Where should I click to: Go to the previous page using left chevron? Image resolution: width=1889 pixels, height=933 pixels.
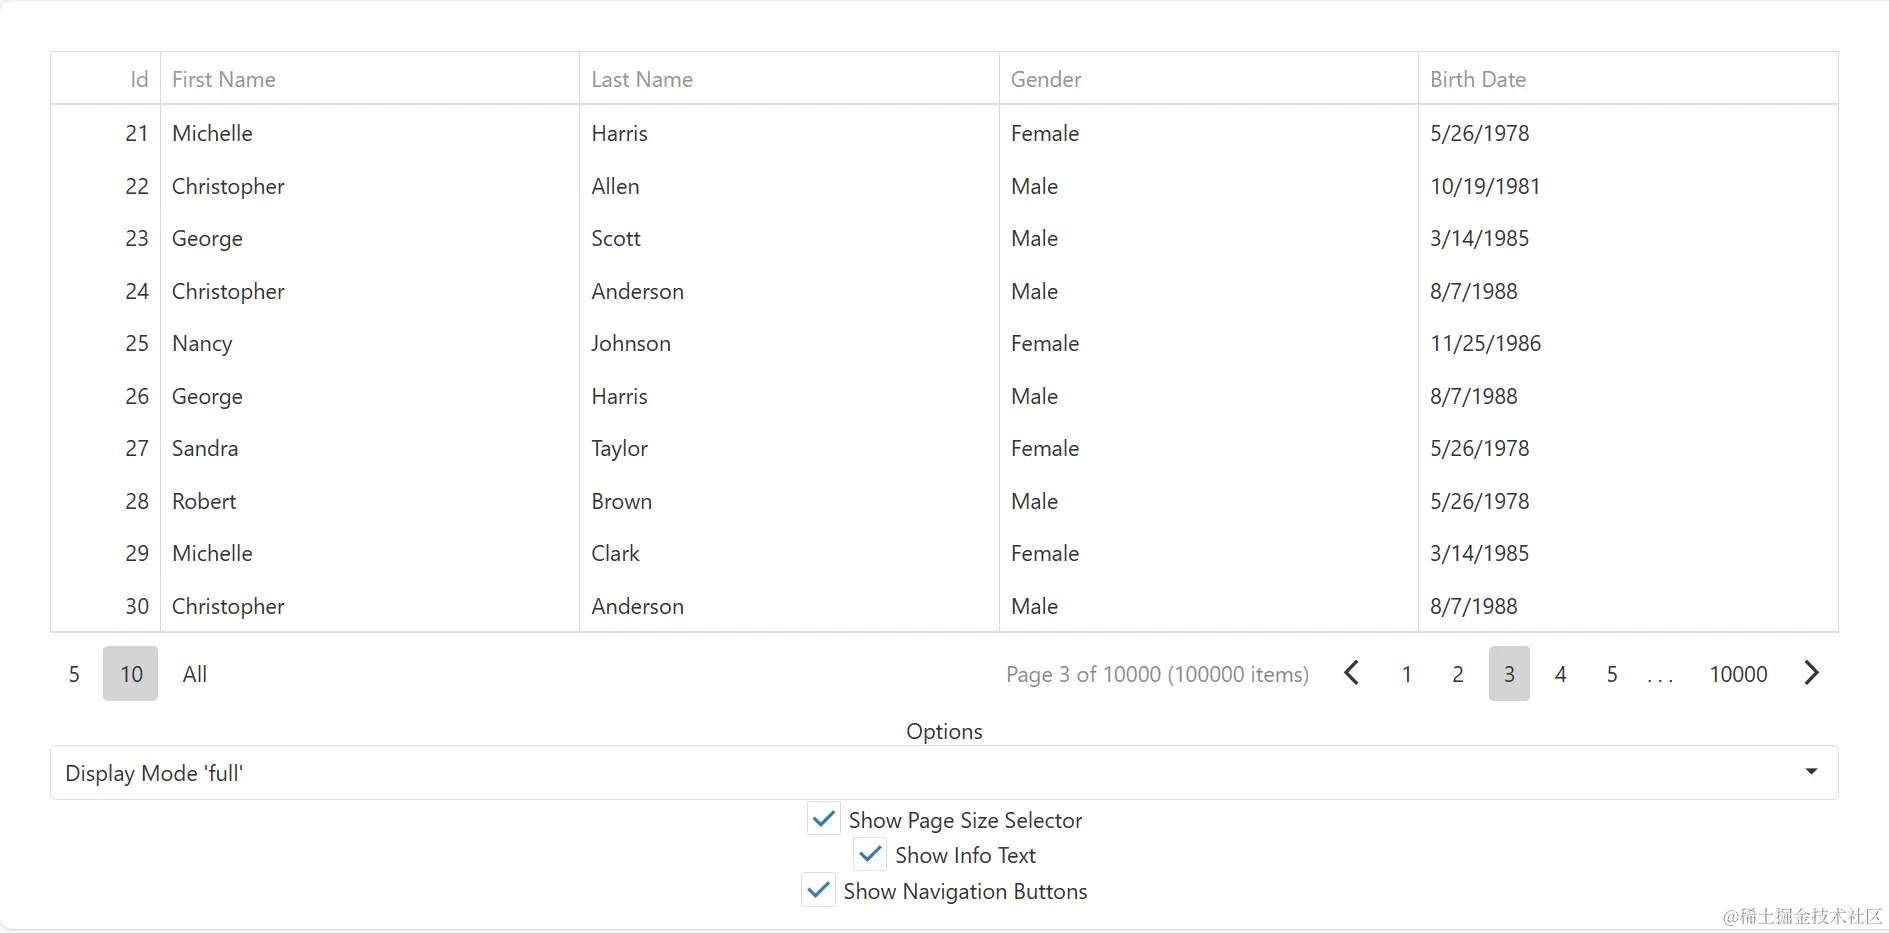1351,674
